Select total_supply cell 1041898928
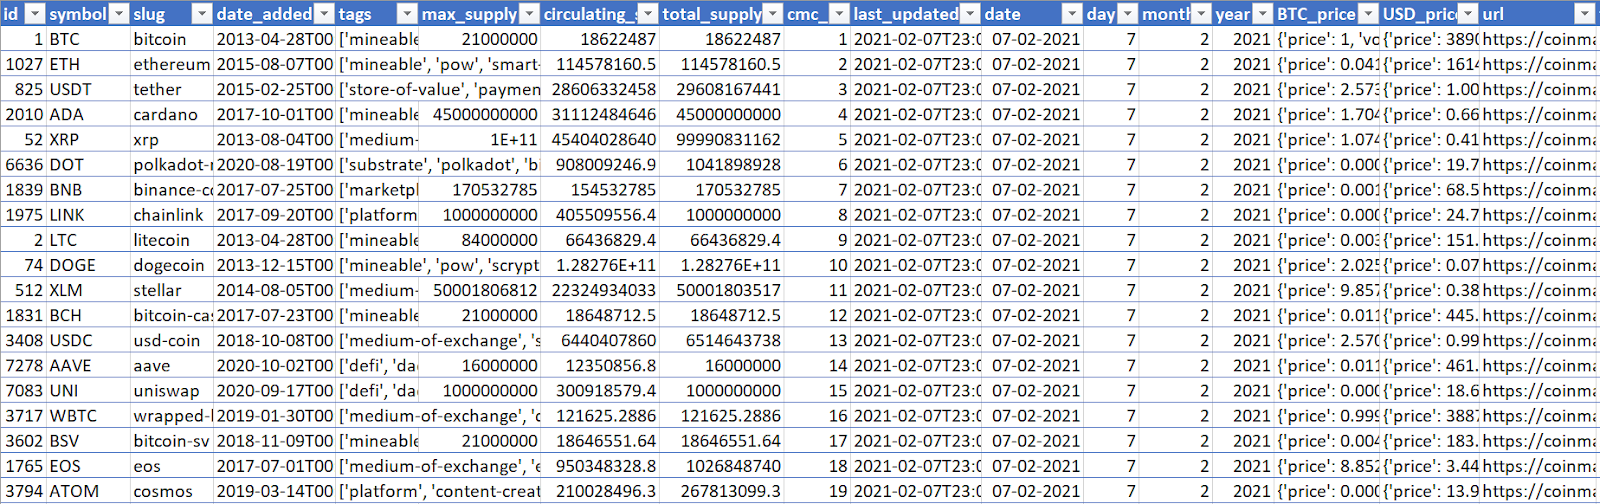The image size is (1600, 504). 721,164
